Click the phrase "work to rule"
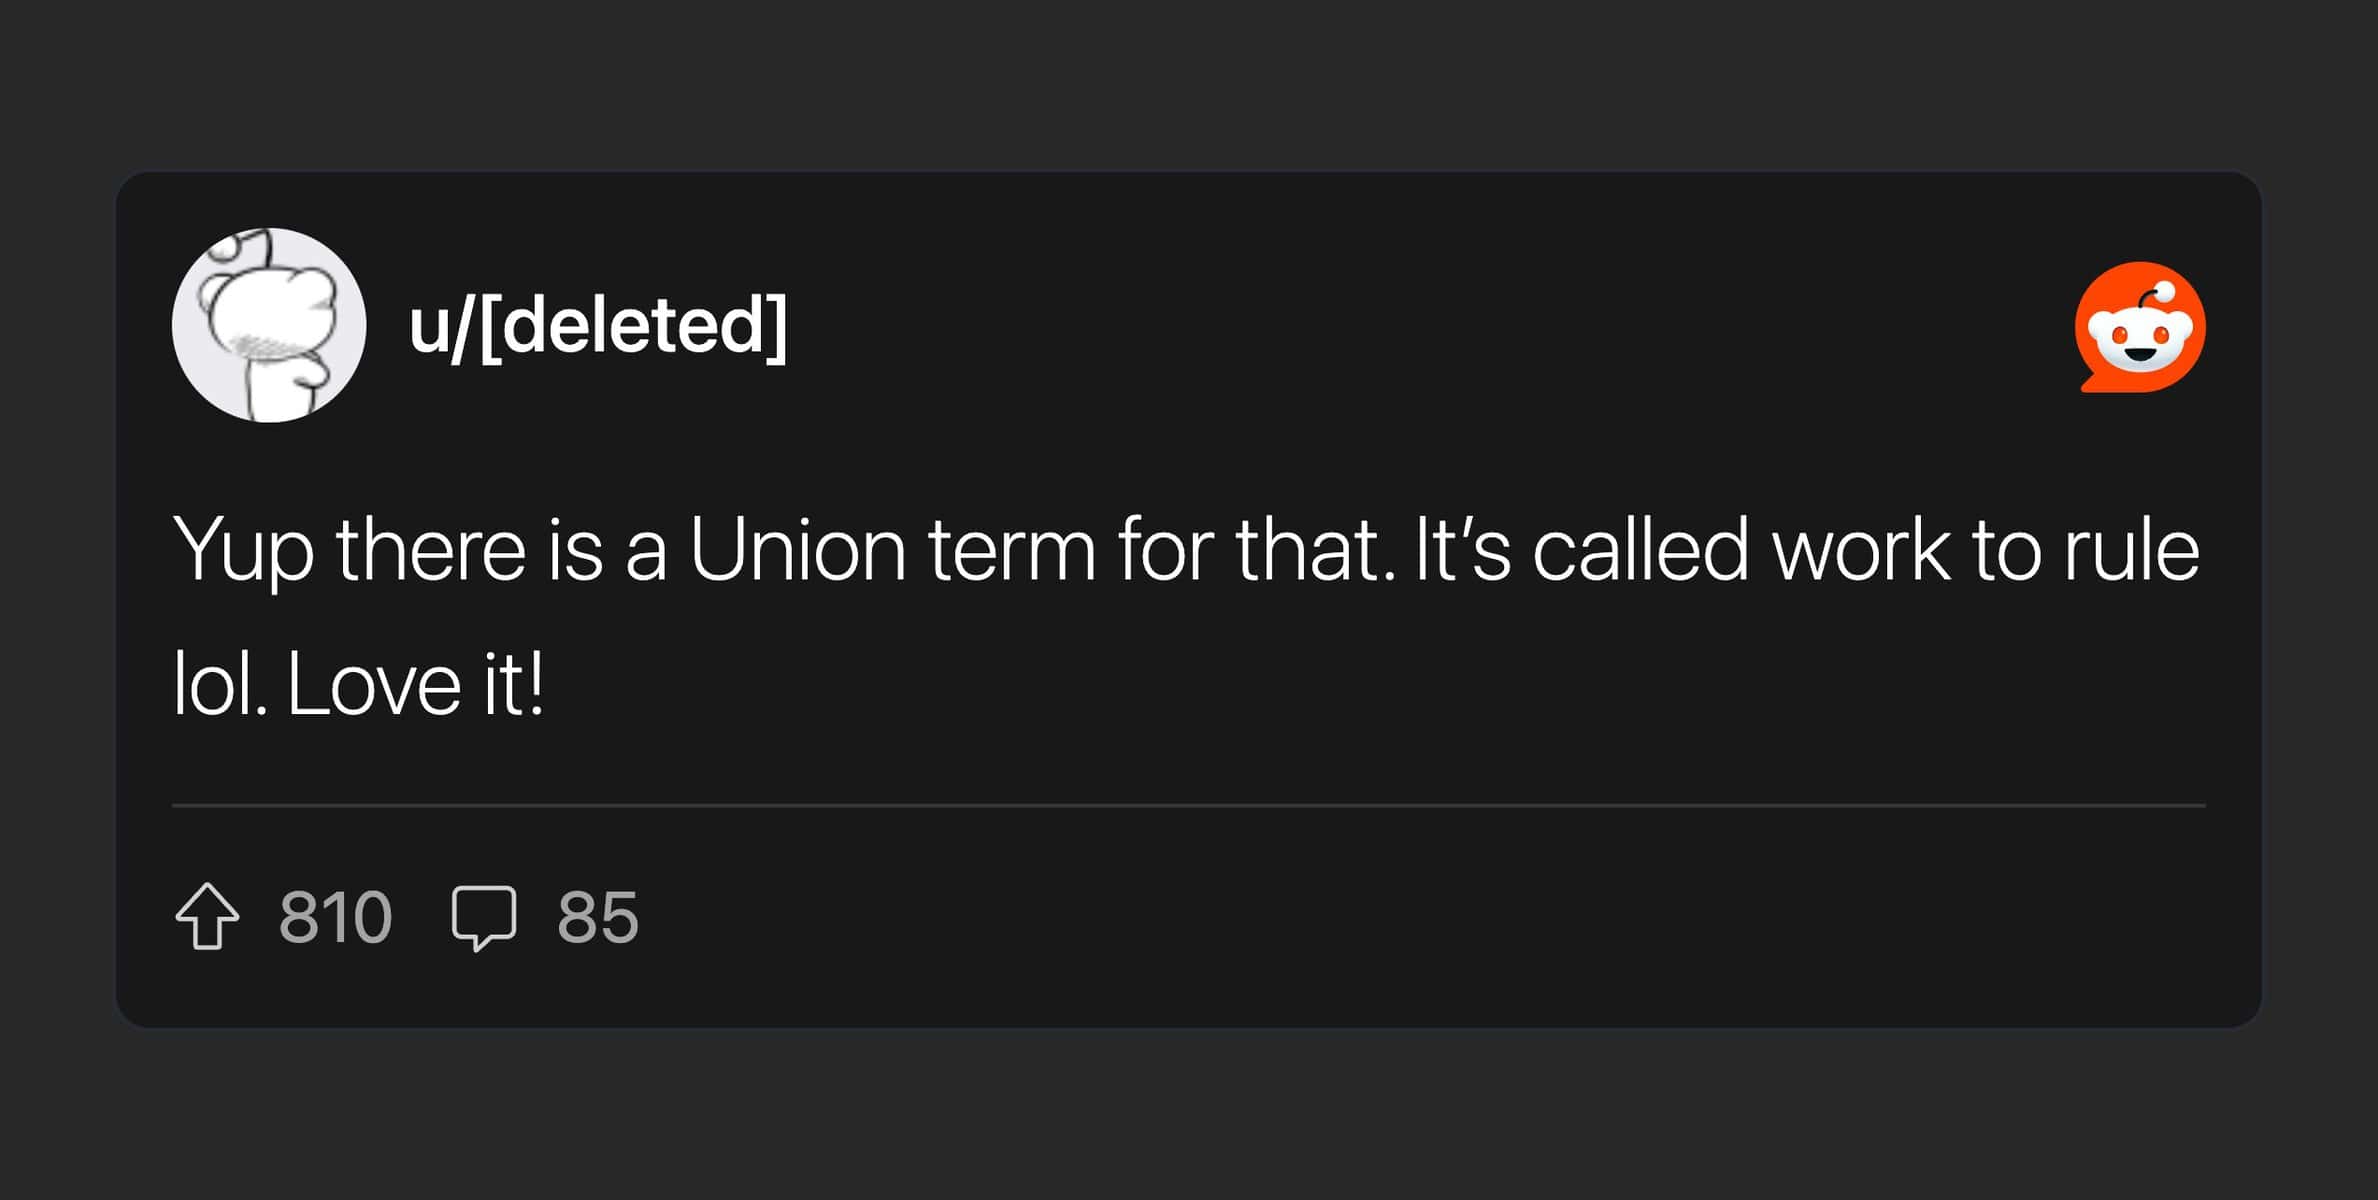Screen dimensions: 2378x1200 coord(1985,549)
